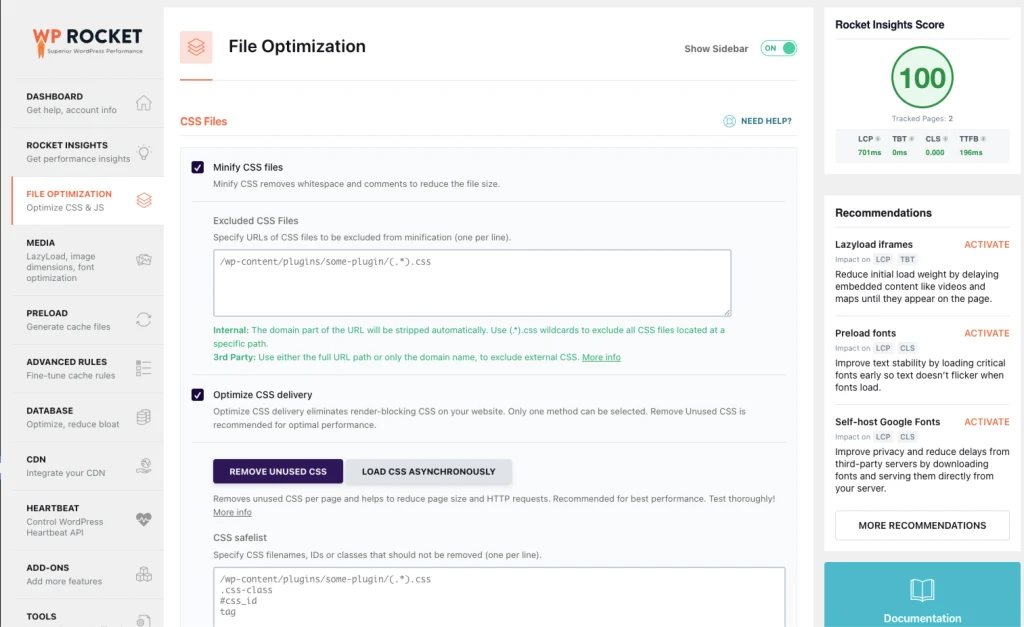Open the Advanced Rules menu section

88,368
